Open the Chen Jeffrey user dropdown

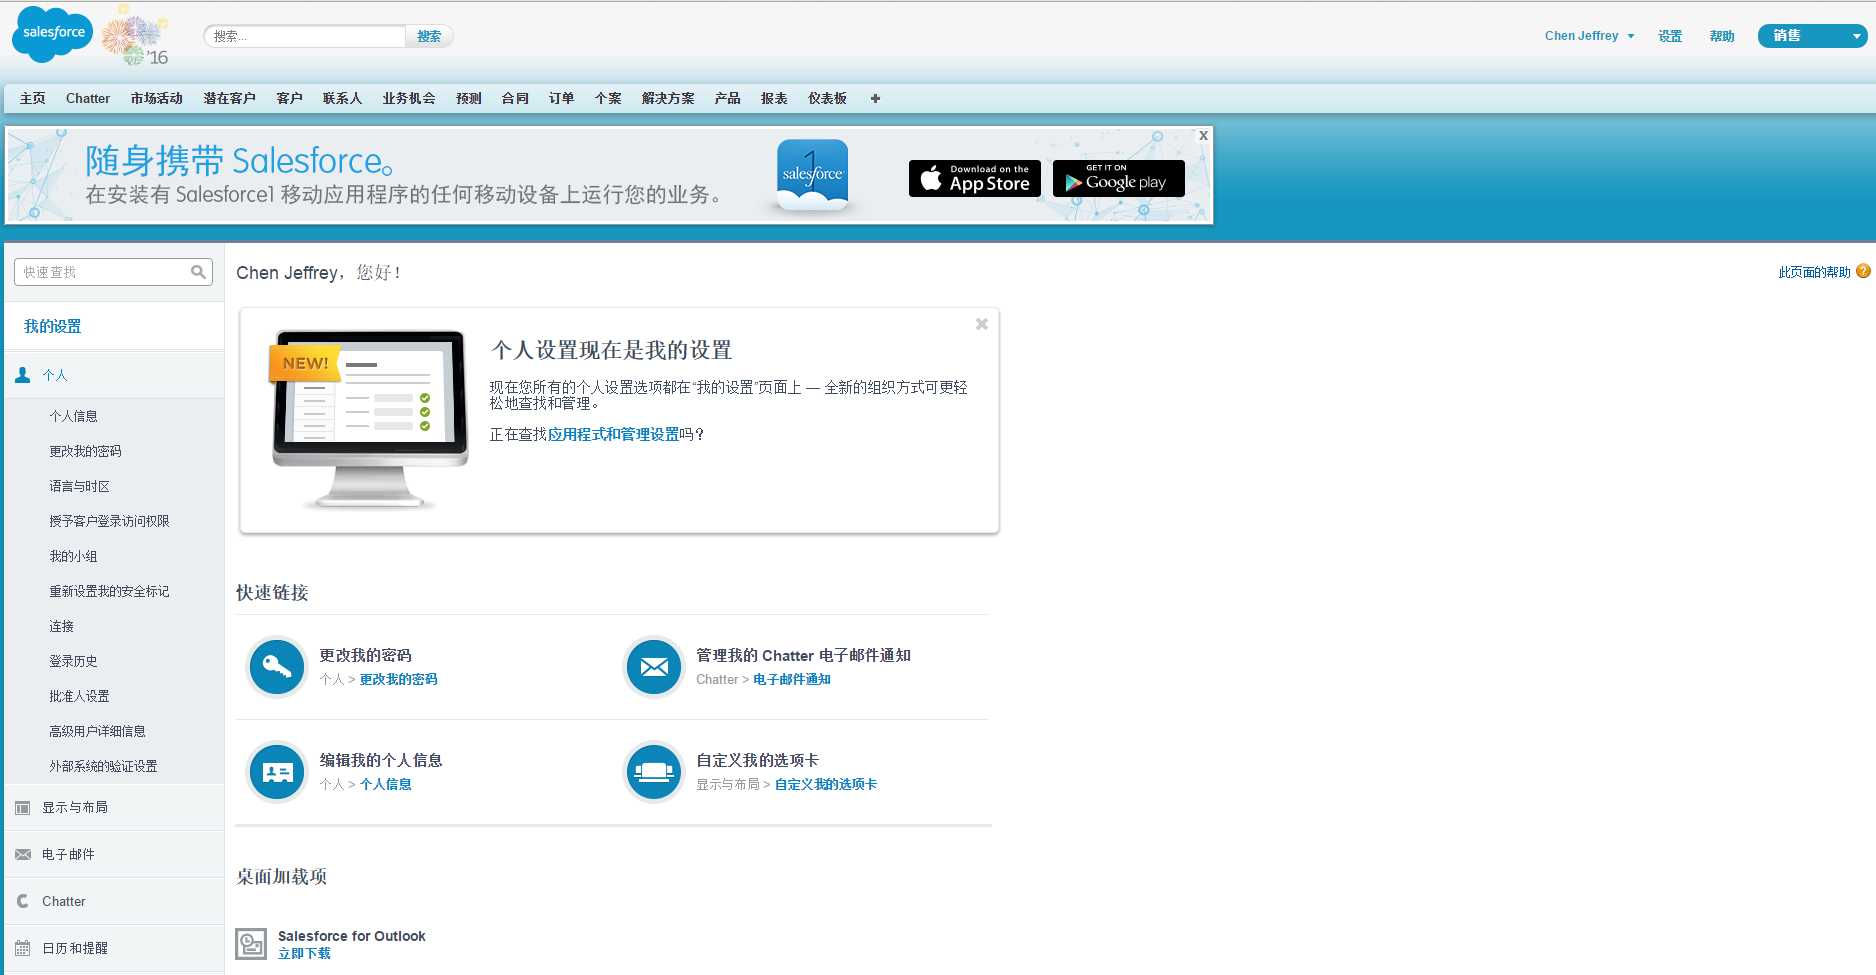coord(1589,36)
